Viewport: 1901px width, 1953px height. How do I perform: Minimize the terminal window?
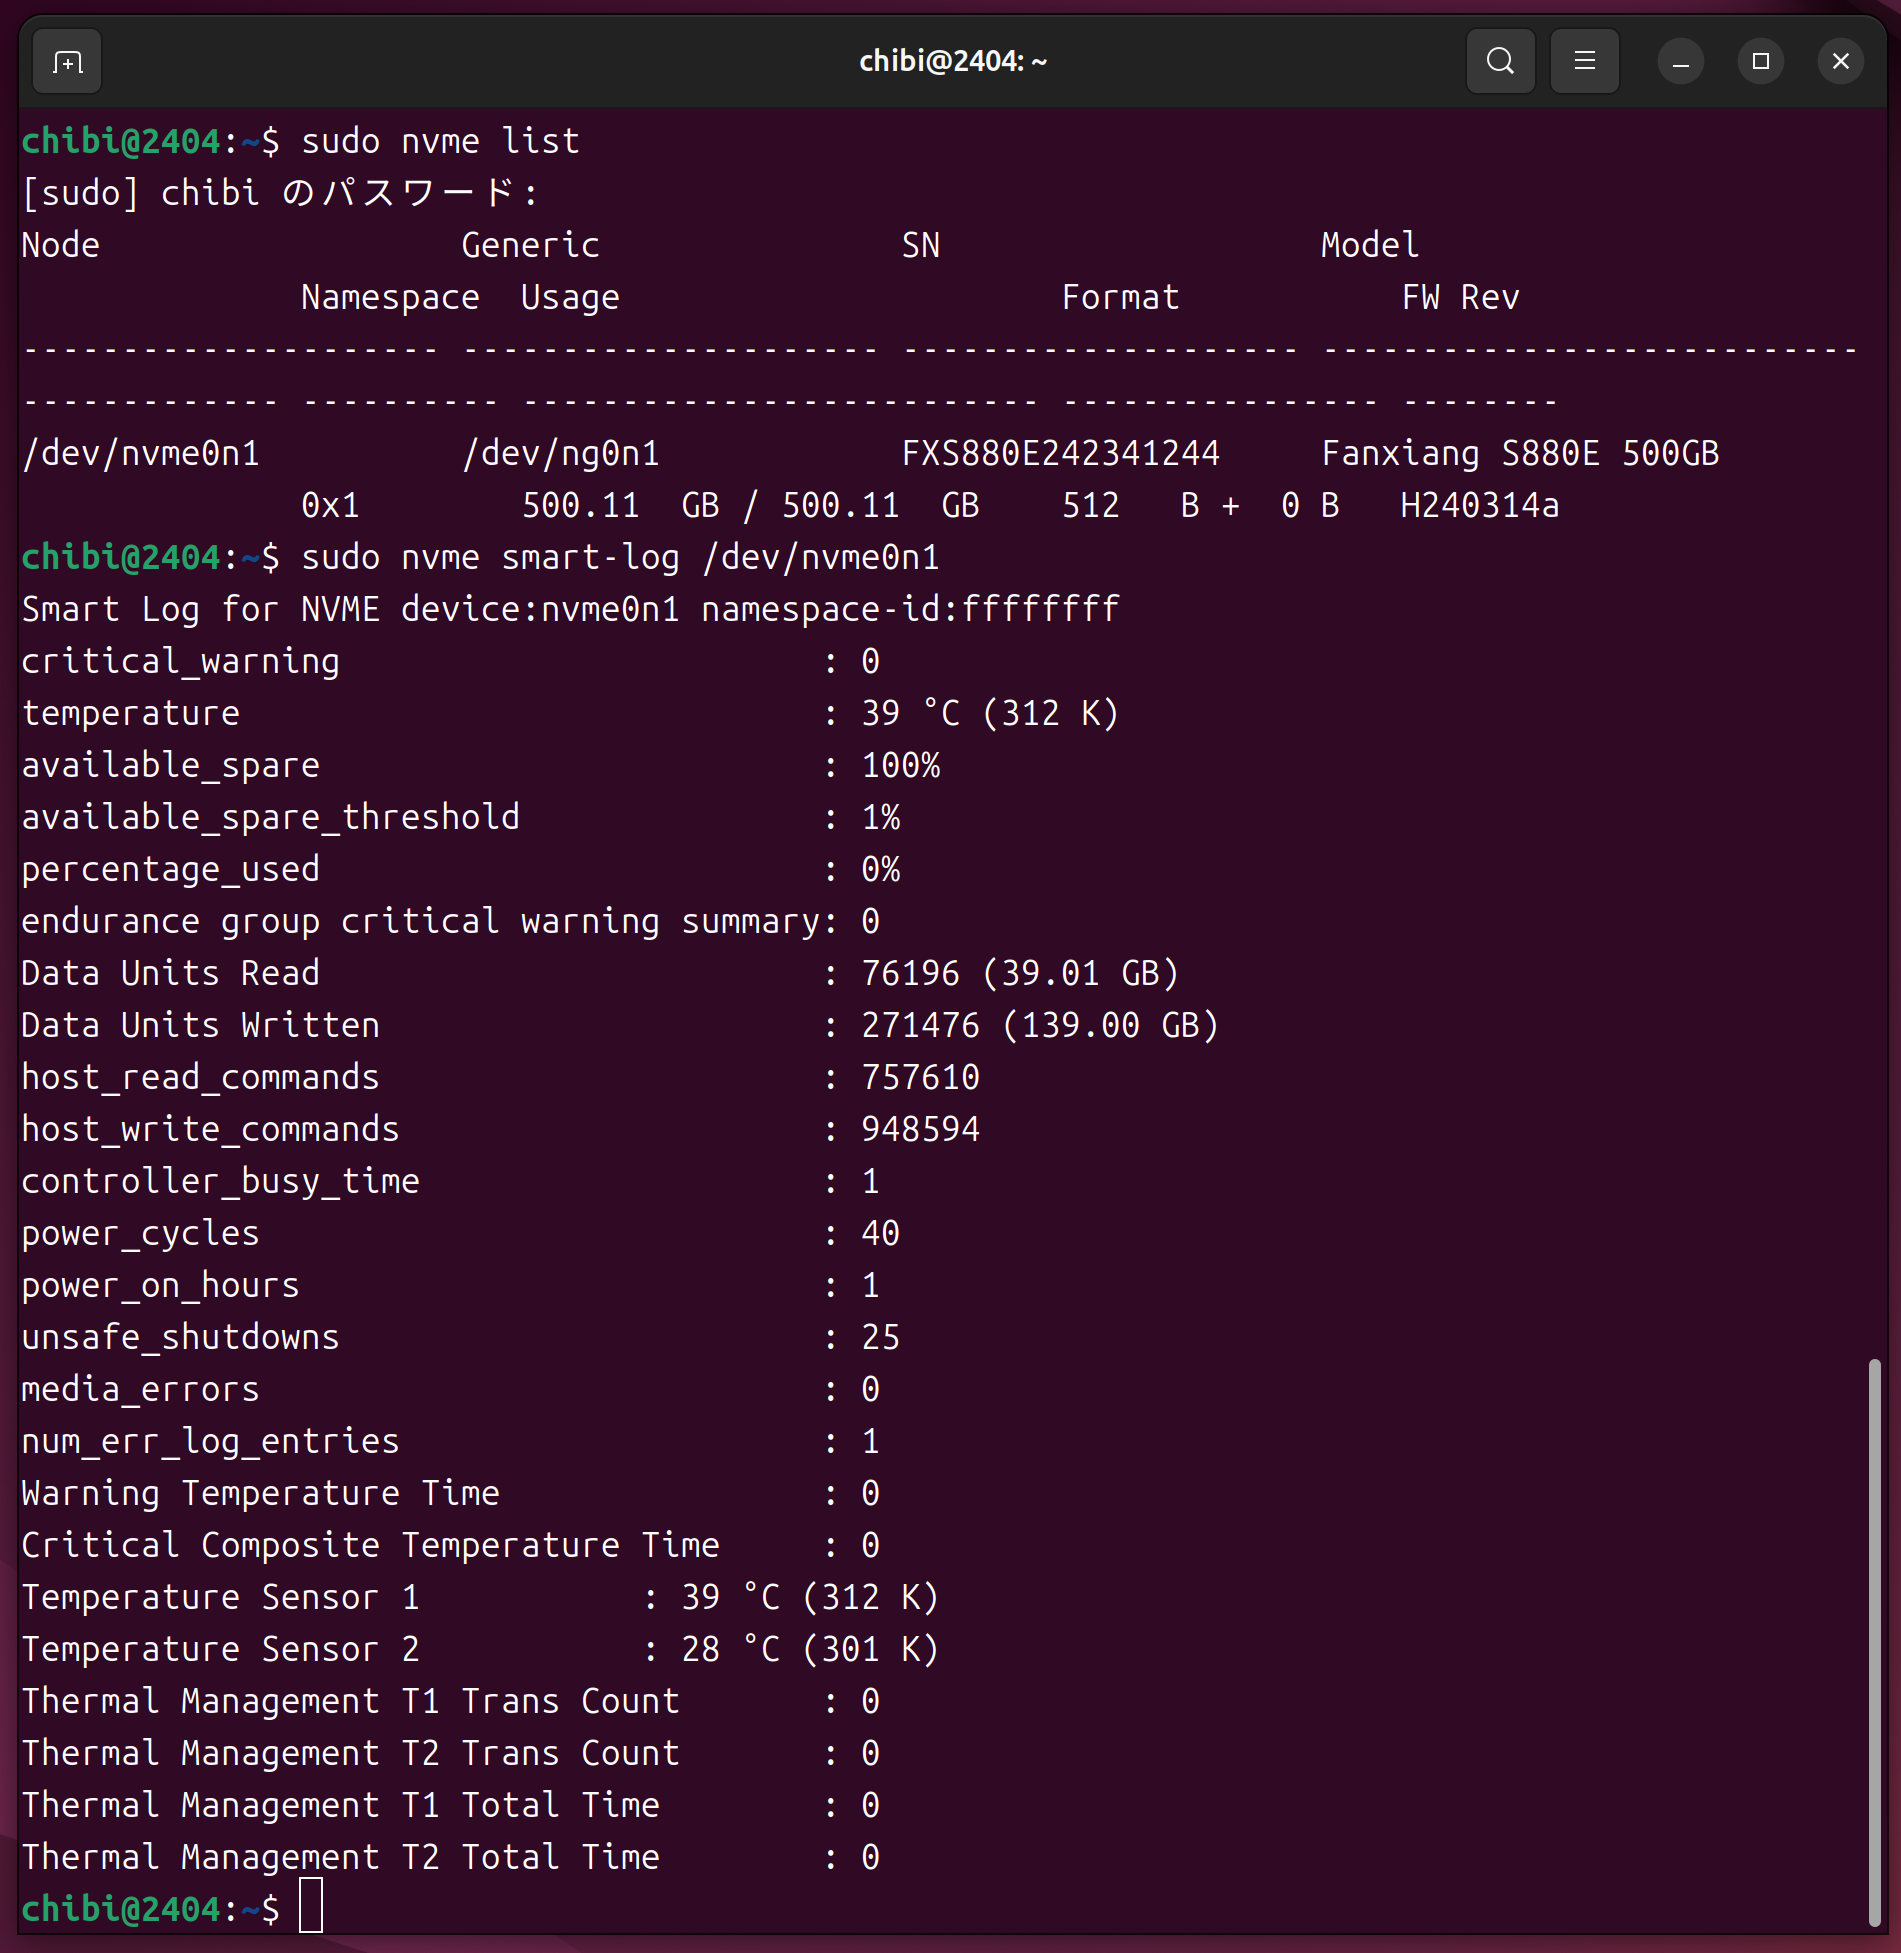coord(1680,62)
